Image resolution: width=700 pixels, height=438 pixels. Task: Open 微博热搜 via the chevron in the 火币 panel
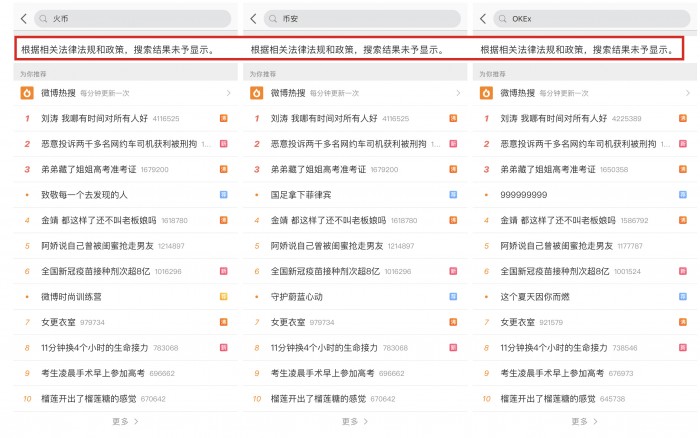point(228,93)
